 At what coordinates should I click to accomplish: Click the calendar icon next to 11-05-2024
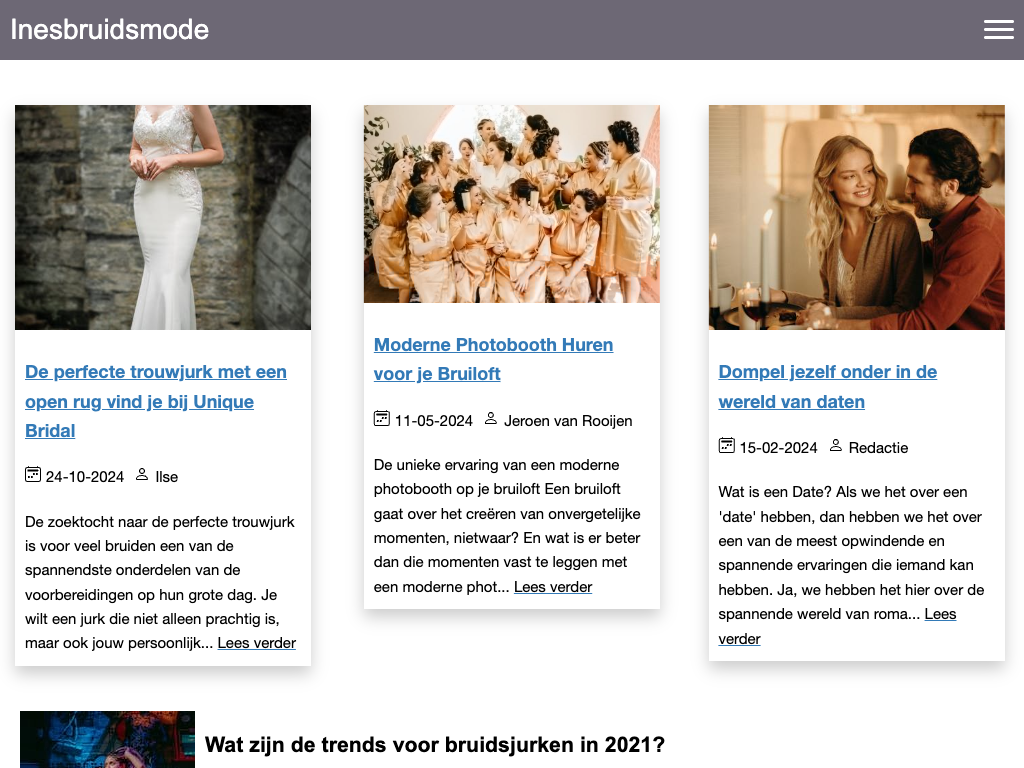(382, 419)
